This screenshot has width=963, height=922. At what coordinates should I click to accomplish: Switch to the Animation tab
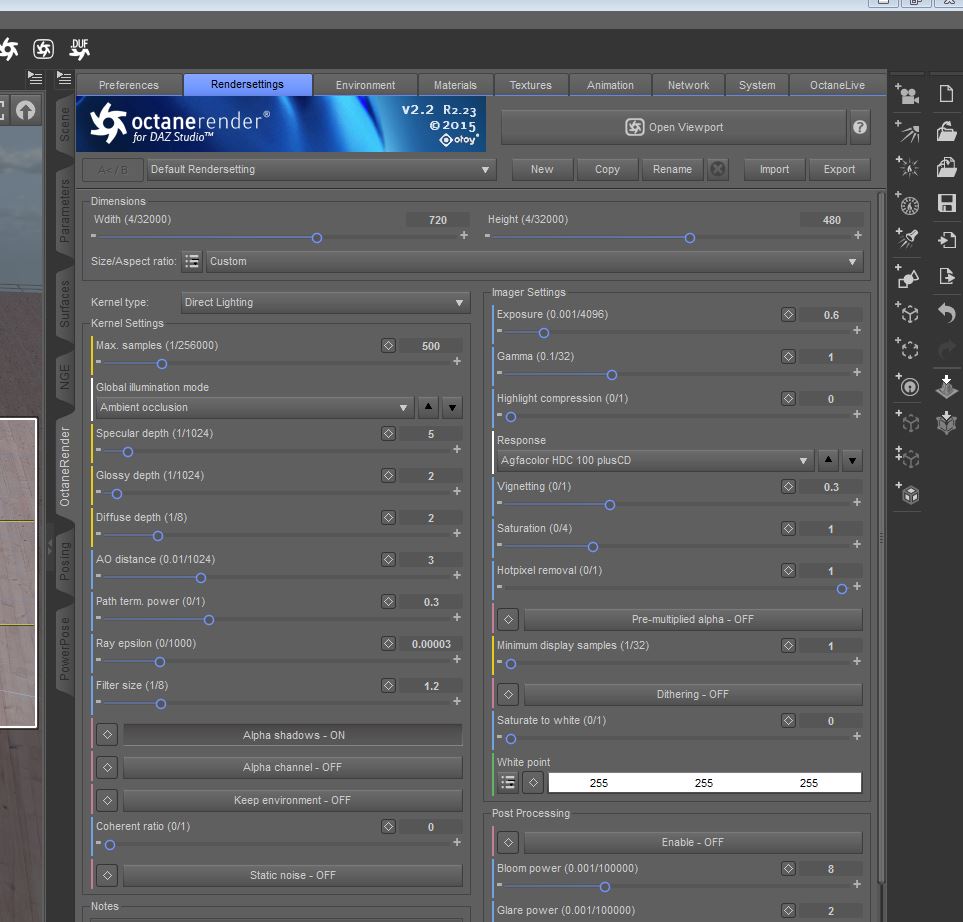coord(610,85)
